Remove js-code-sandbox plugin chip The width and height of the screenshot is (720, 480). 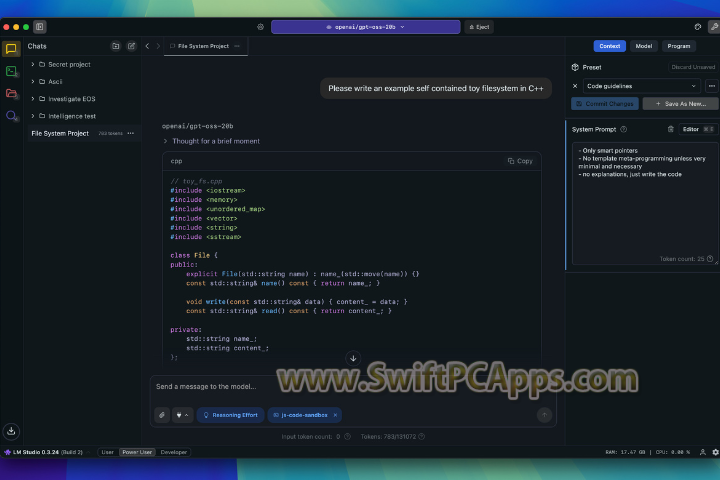335,415
